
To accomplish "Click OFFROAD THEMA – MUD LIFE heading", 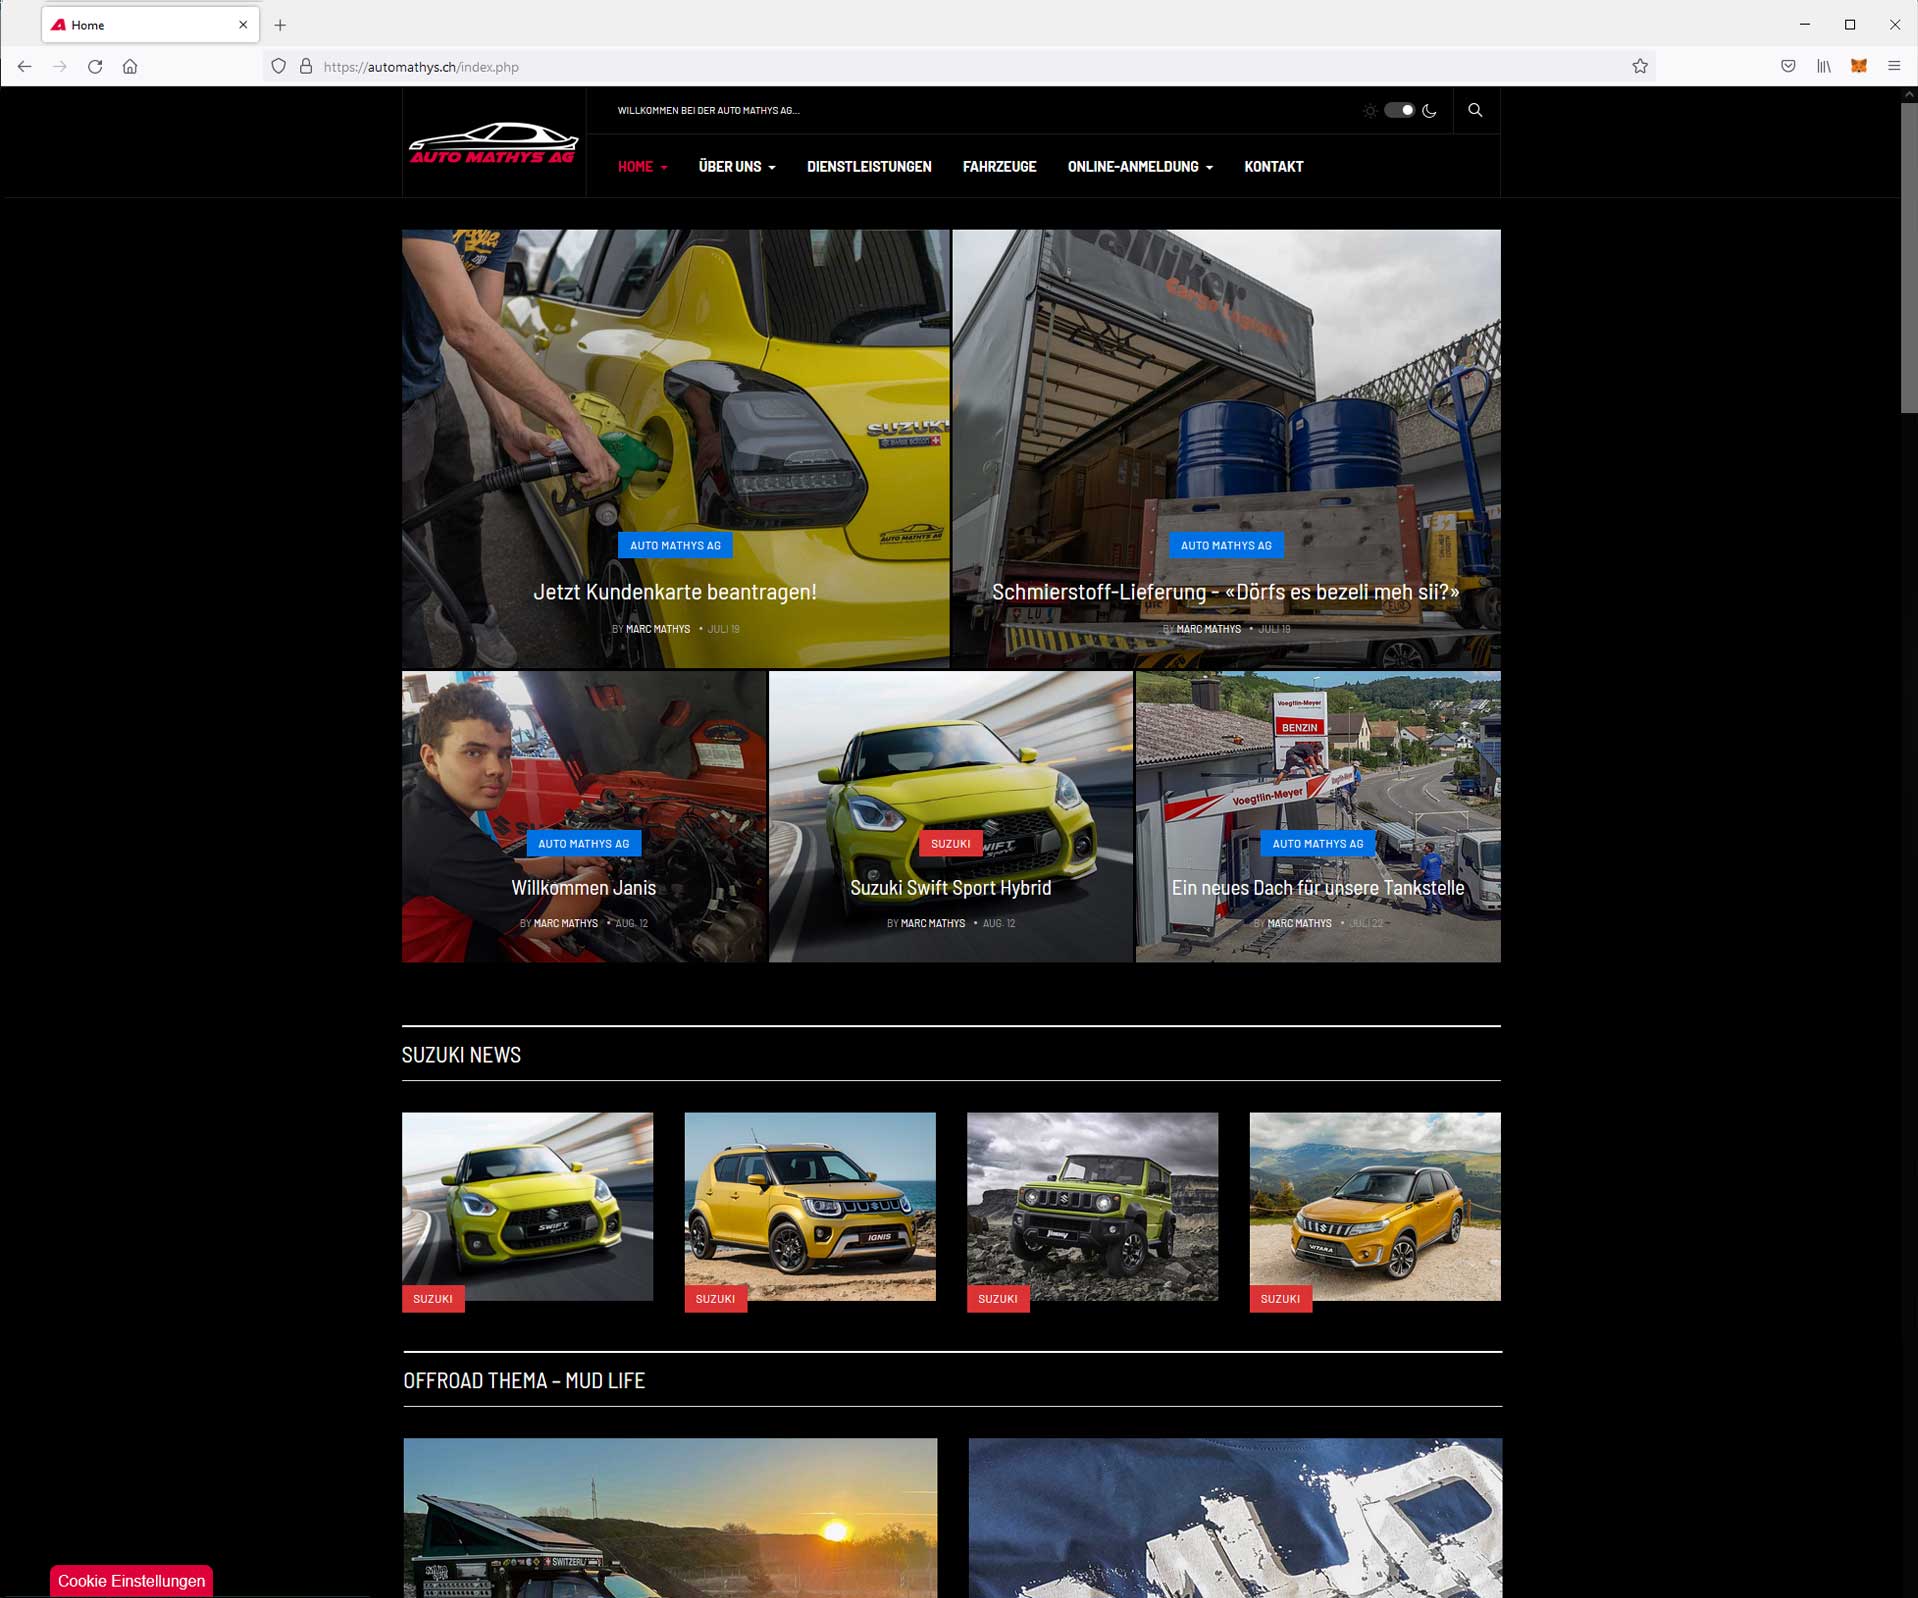I will (524, 1381).
